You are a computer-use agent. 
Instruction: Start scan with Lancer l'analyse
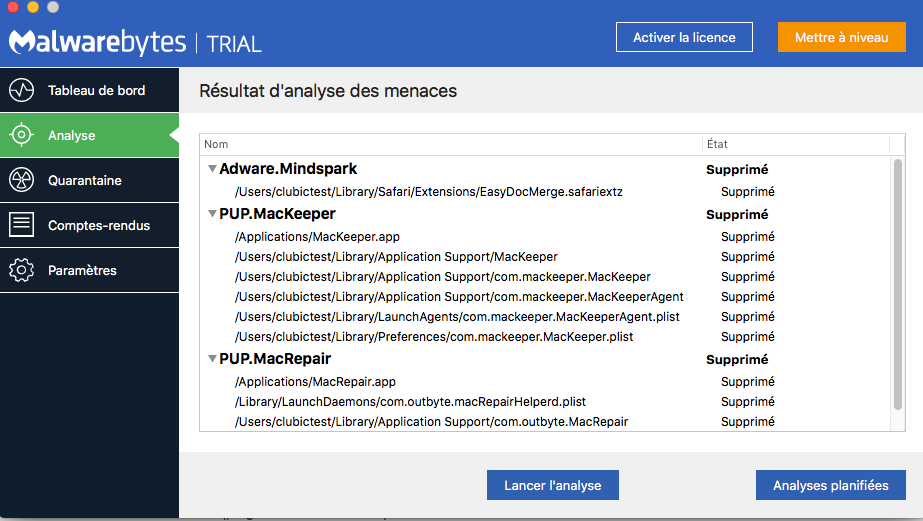point(553,485)
